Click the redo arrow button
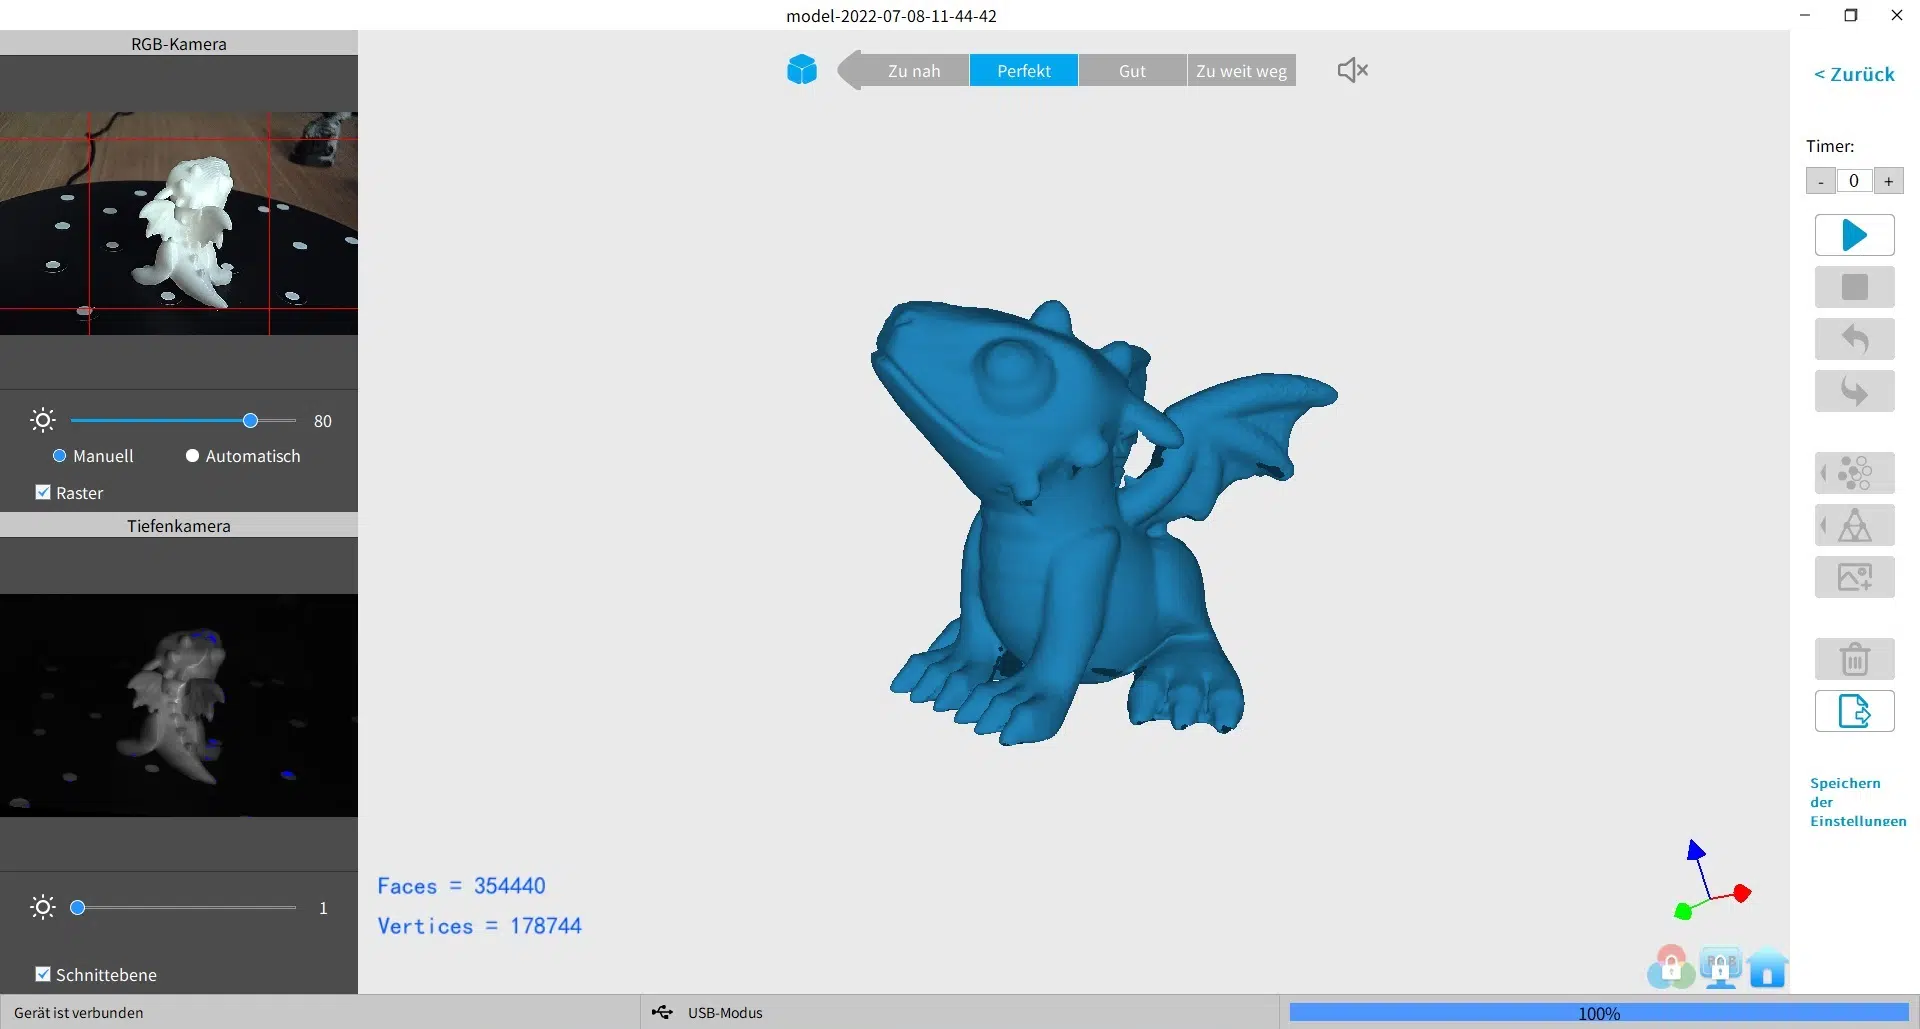1920x1029 pixels. (x=1854, y=391)
